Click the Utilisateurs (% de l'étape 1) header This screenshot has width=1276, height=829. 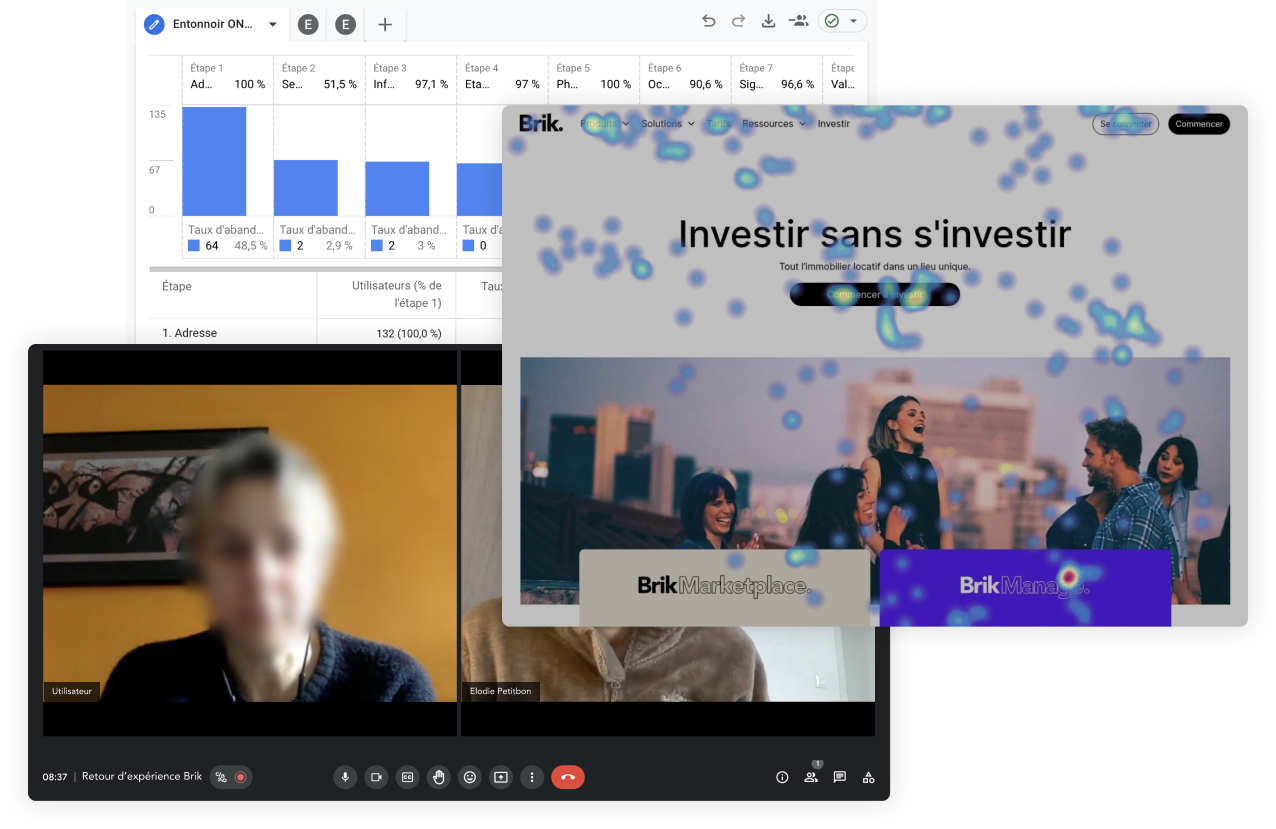point(397,294)
